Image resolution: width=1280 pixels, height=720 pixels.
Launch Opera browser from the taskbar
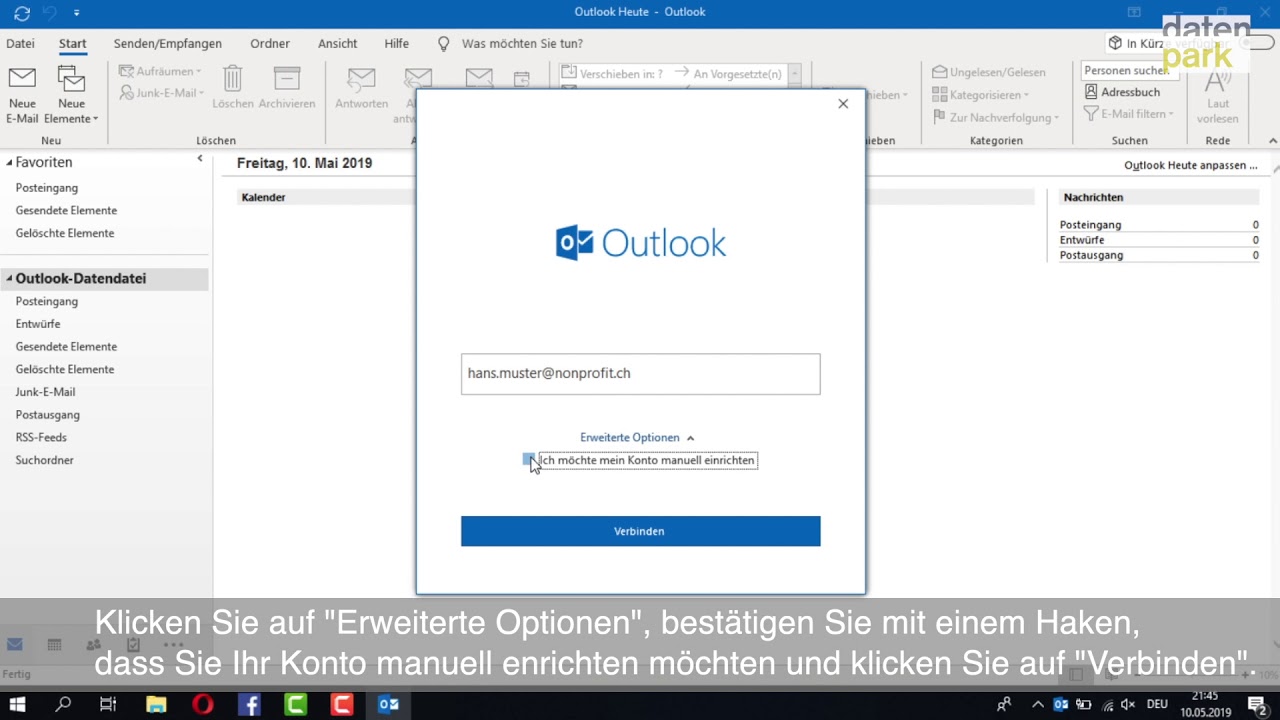coord(202,705)
